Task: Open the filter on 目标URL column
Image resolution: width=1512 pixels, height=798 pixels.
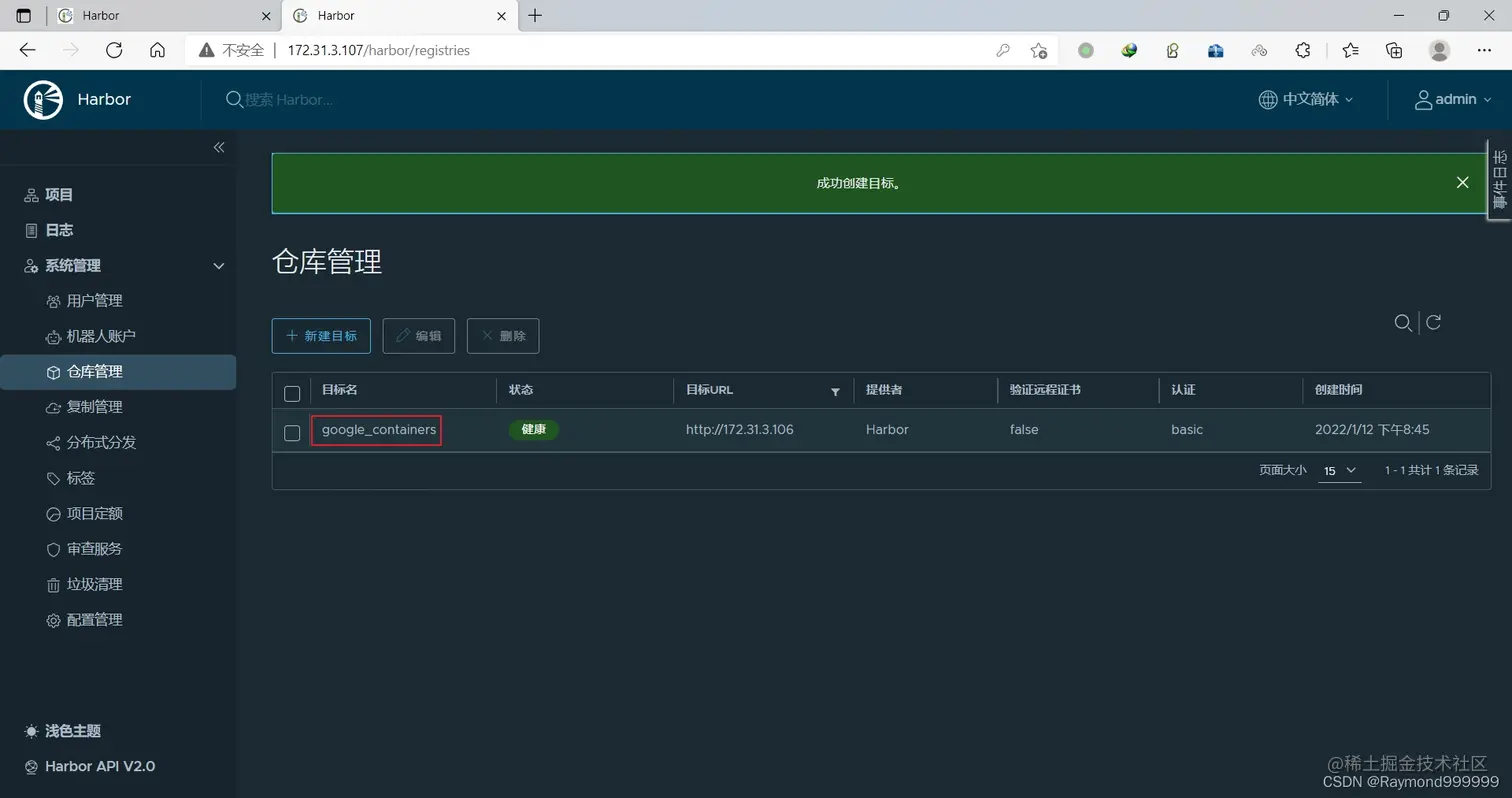Action: tap(835, 391)
